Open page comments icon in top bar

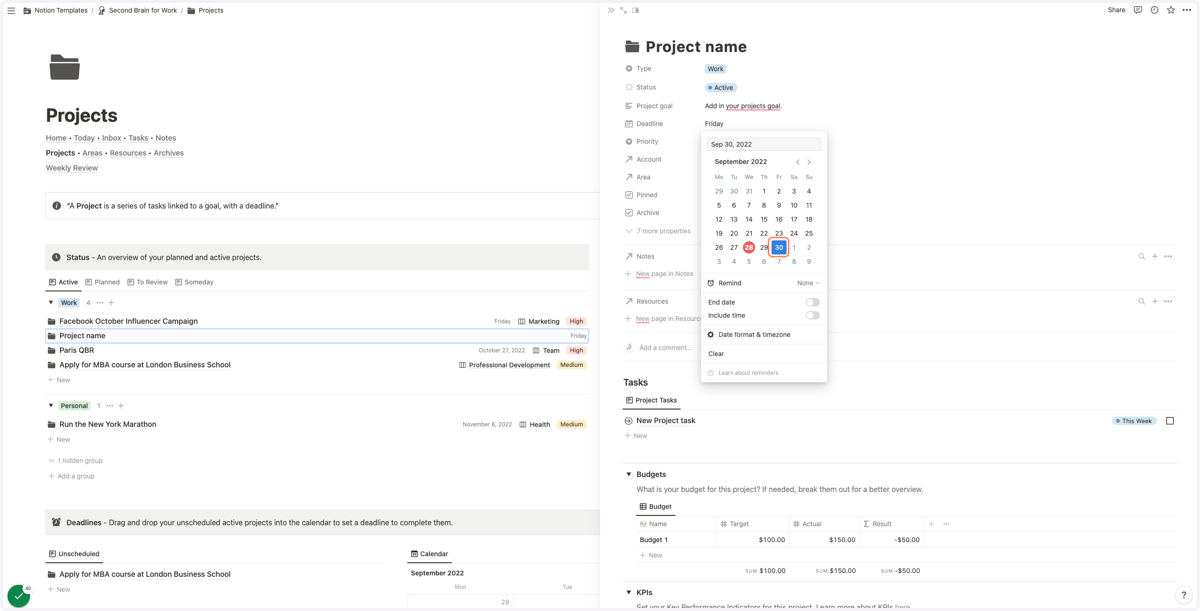click(1138, 10)
